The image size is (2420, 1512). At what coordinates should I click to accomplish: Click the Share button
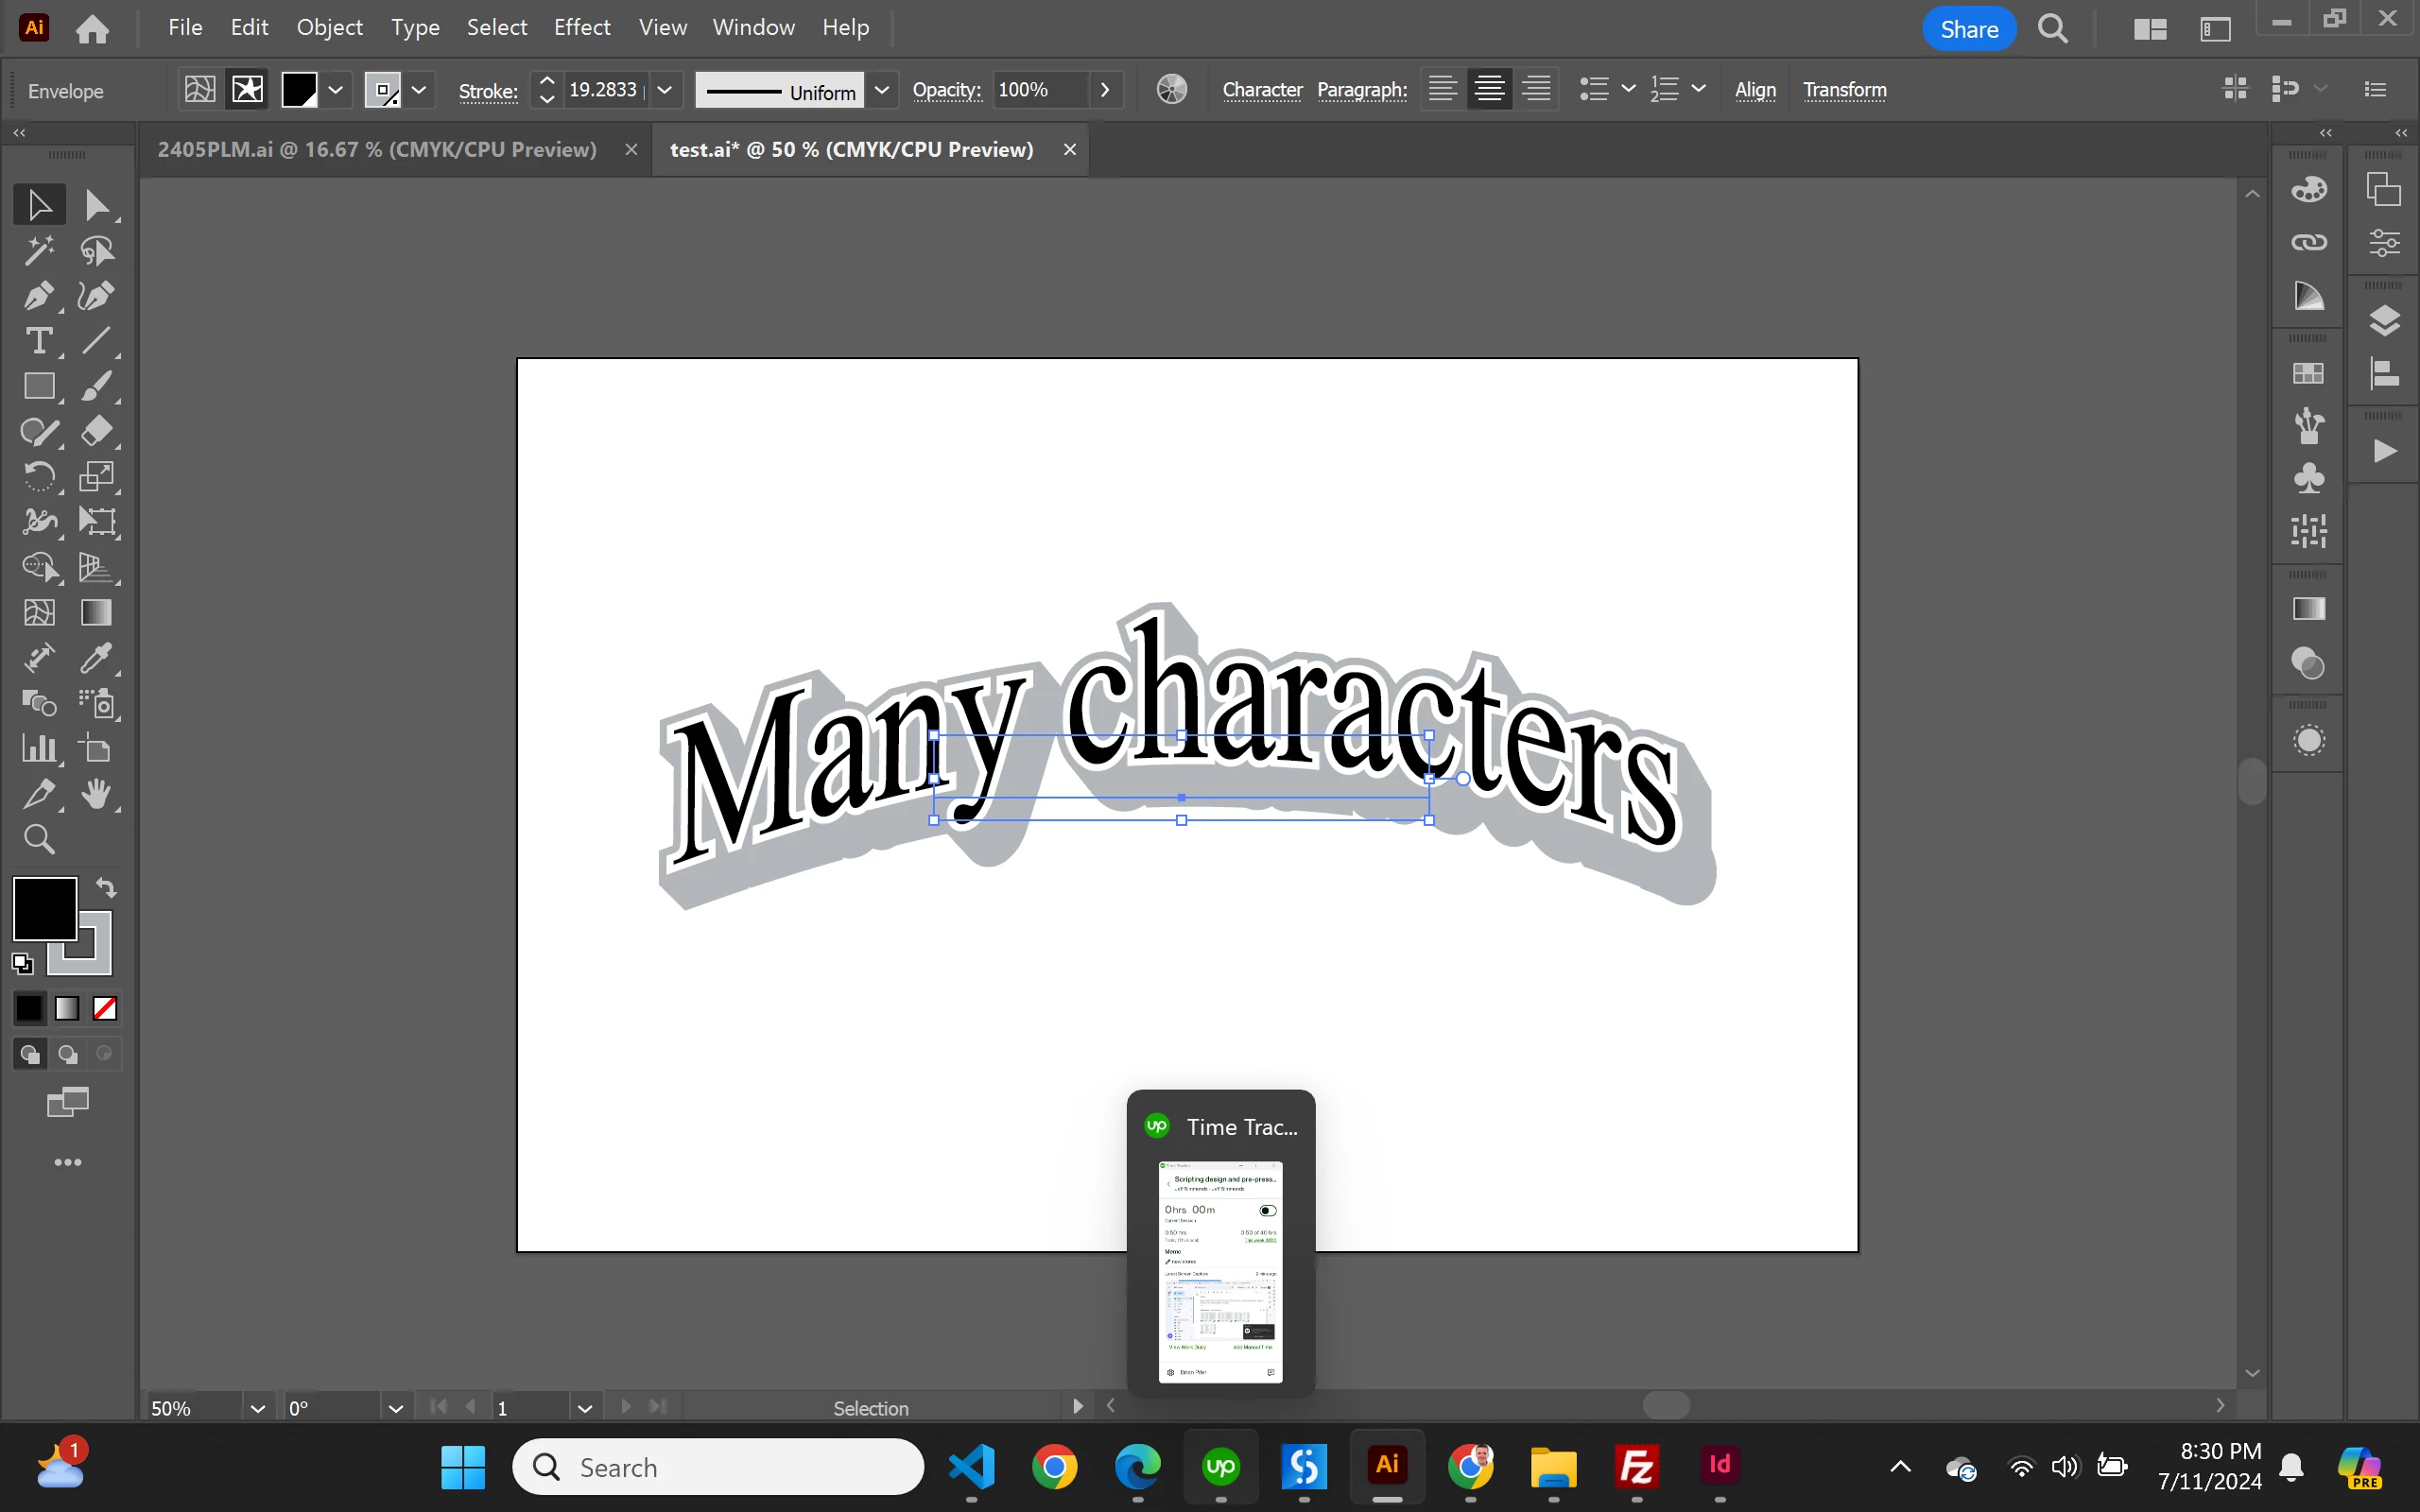click(x=1968, y=29)
